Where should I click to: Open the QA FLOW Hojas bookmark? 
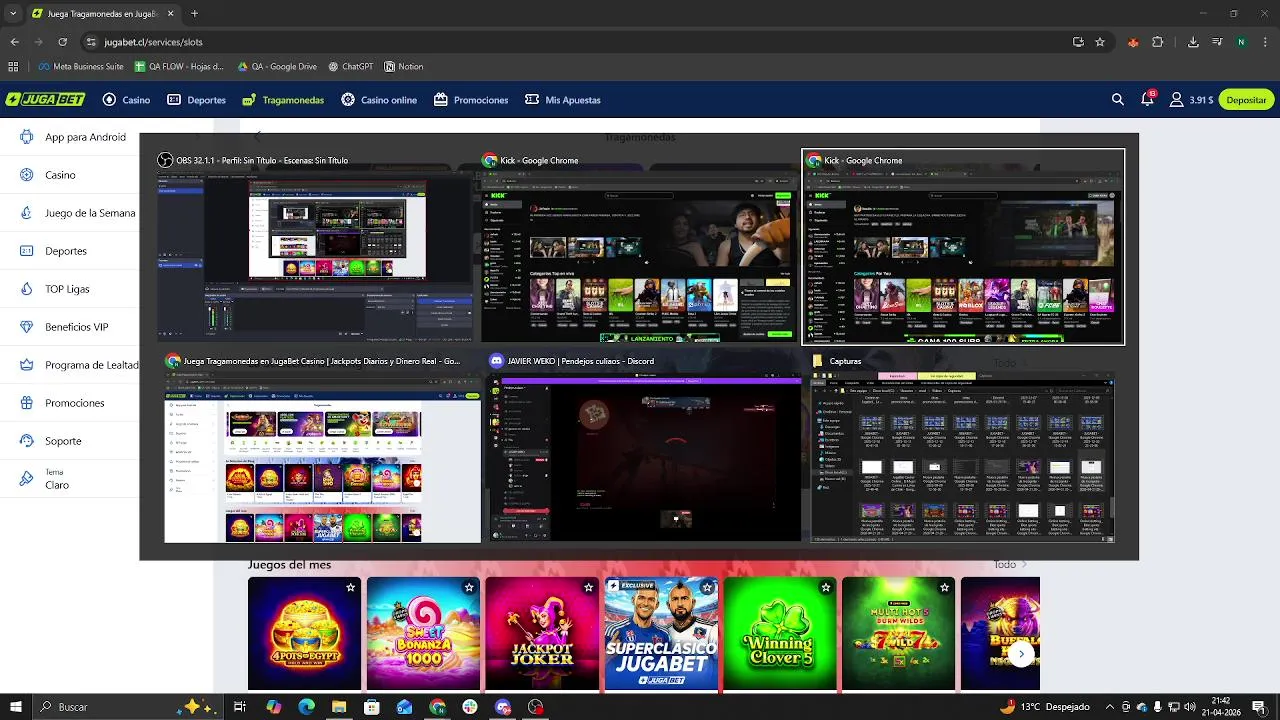(178, 67)
